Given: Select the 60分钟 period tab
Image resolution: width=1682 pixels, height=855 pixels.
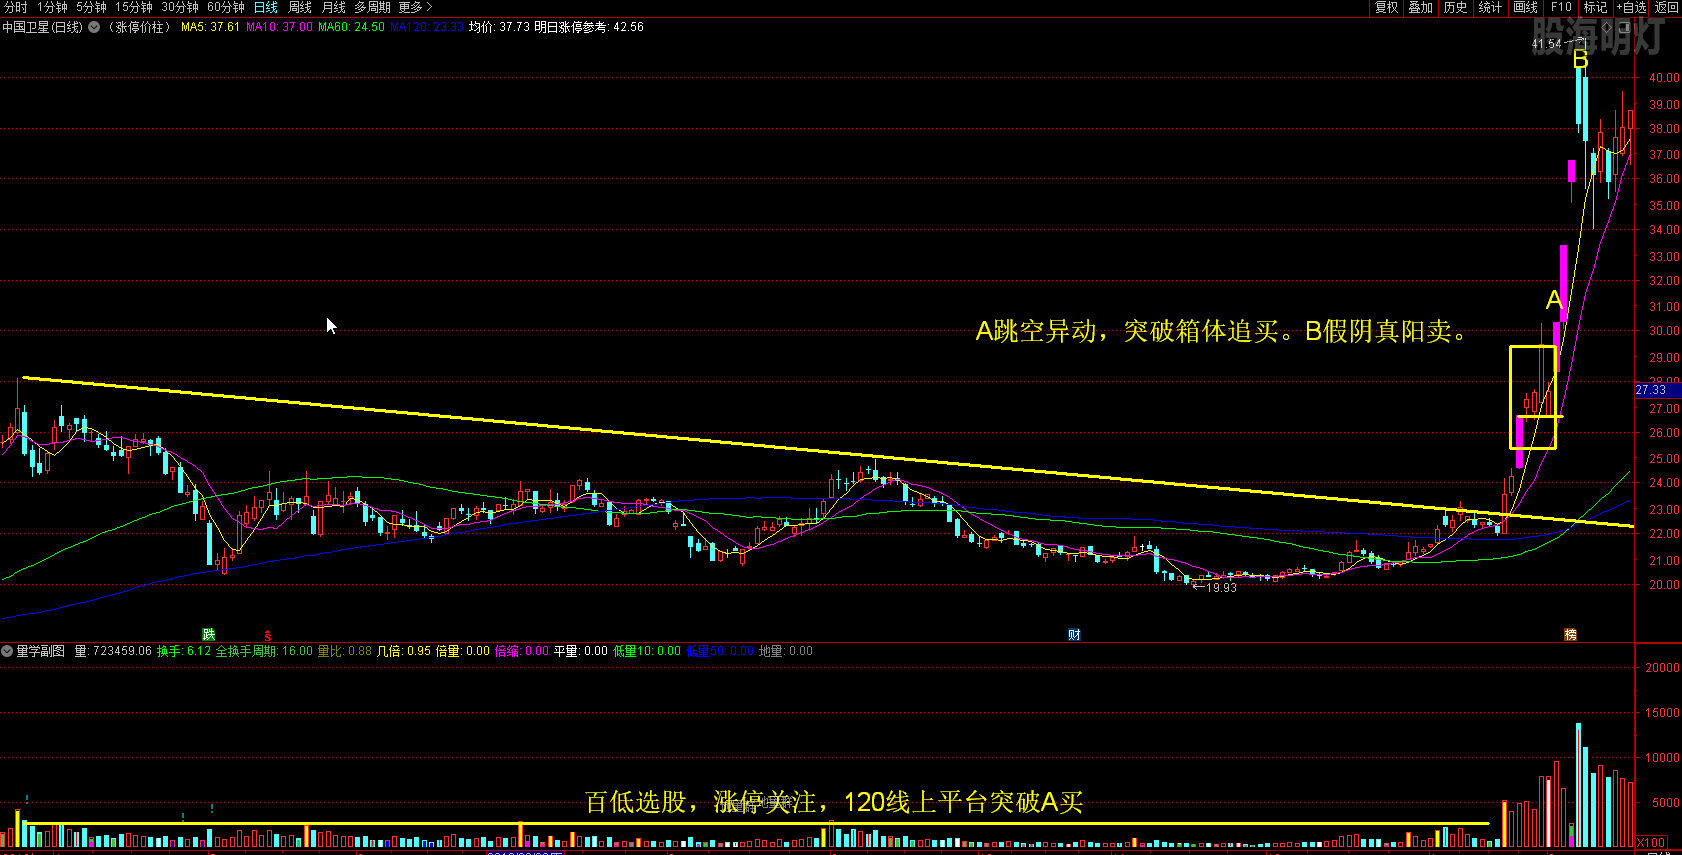Looking at the screenshot, I should tap(226, 7).
